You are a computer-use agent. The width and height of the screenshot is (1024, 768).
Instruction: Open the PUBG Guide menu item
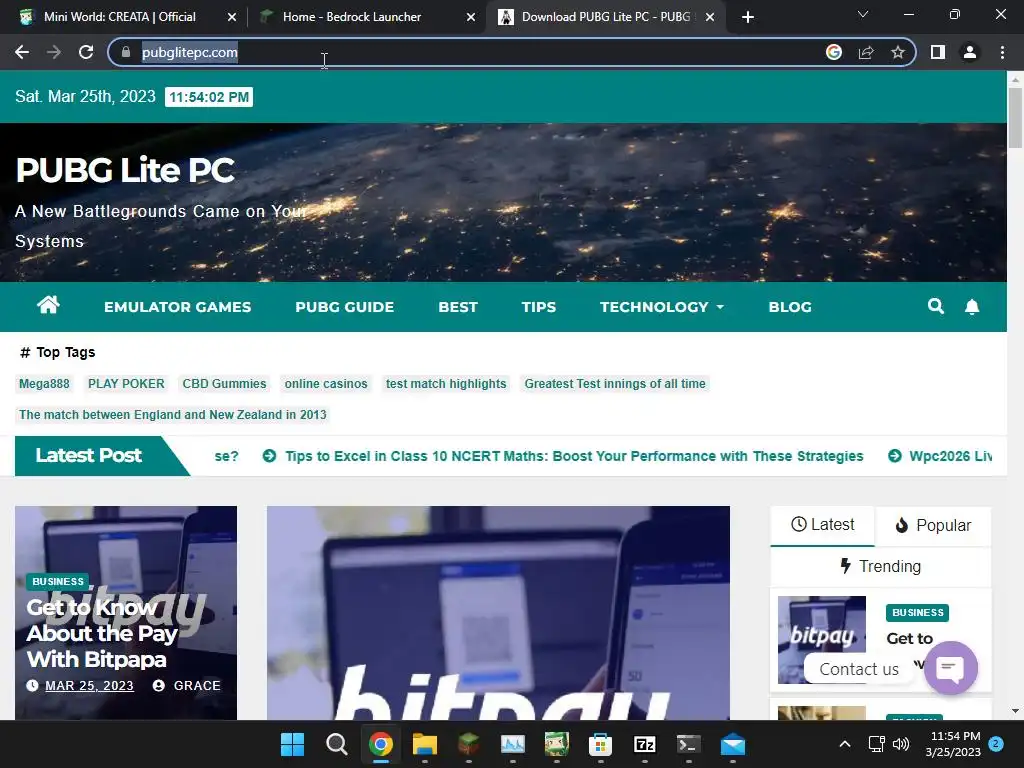click(x=345, y=307)
